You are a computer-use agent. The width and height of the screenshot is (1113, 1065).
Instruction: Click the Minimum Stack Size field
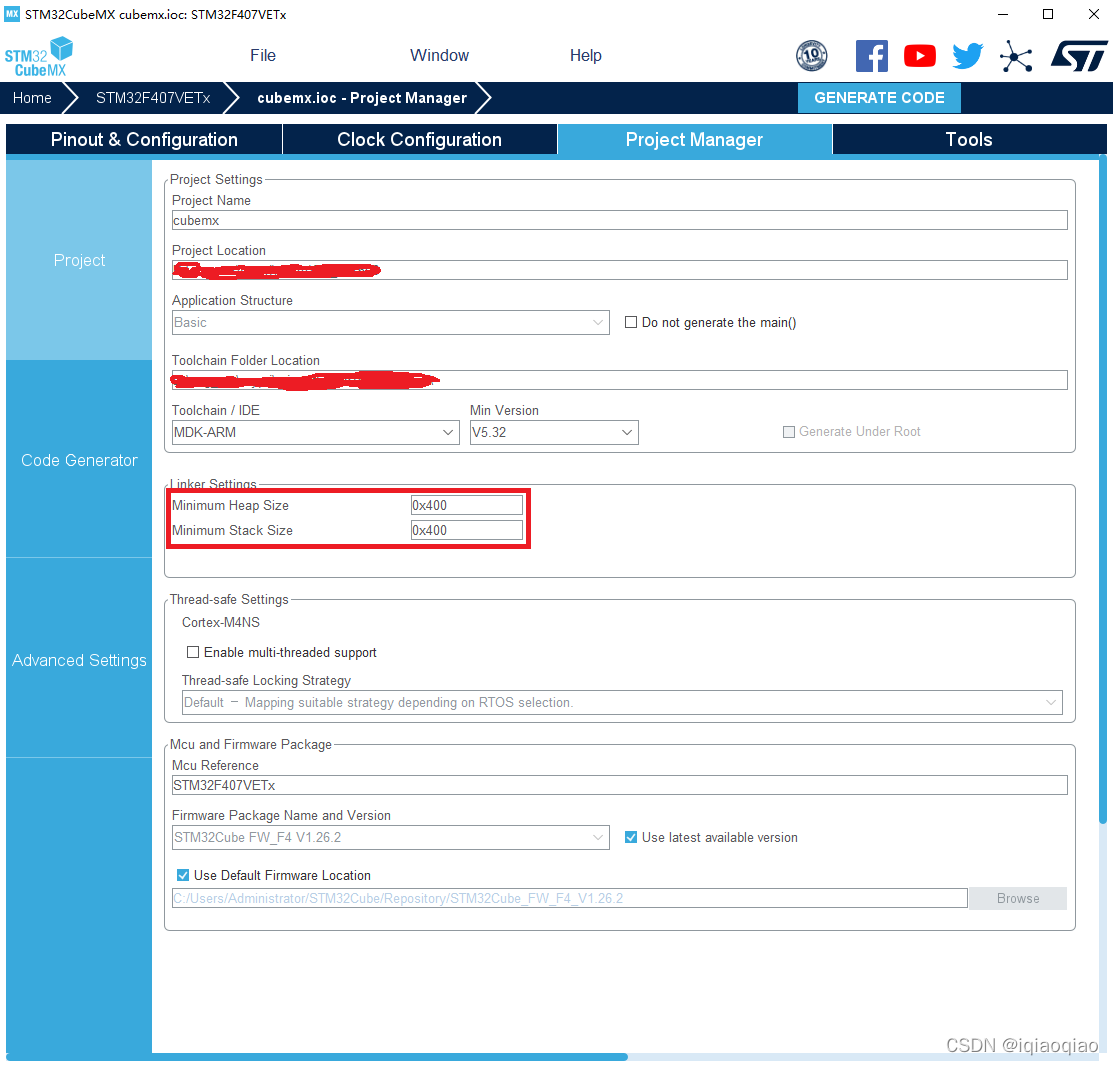point(467,530)
